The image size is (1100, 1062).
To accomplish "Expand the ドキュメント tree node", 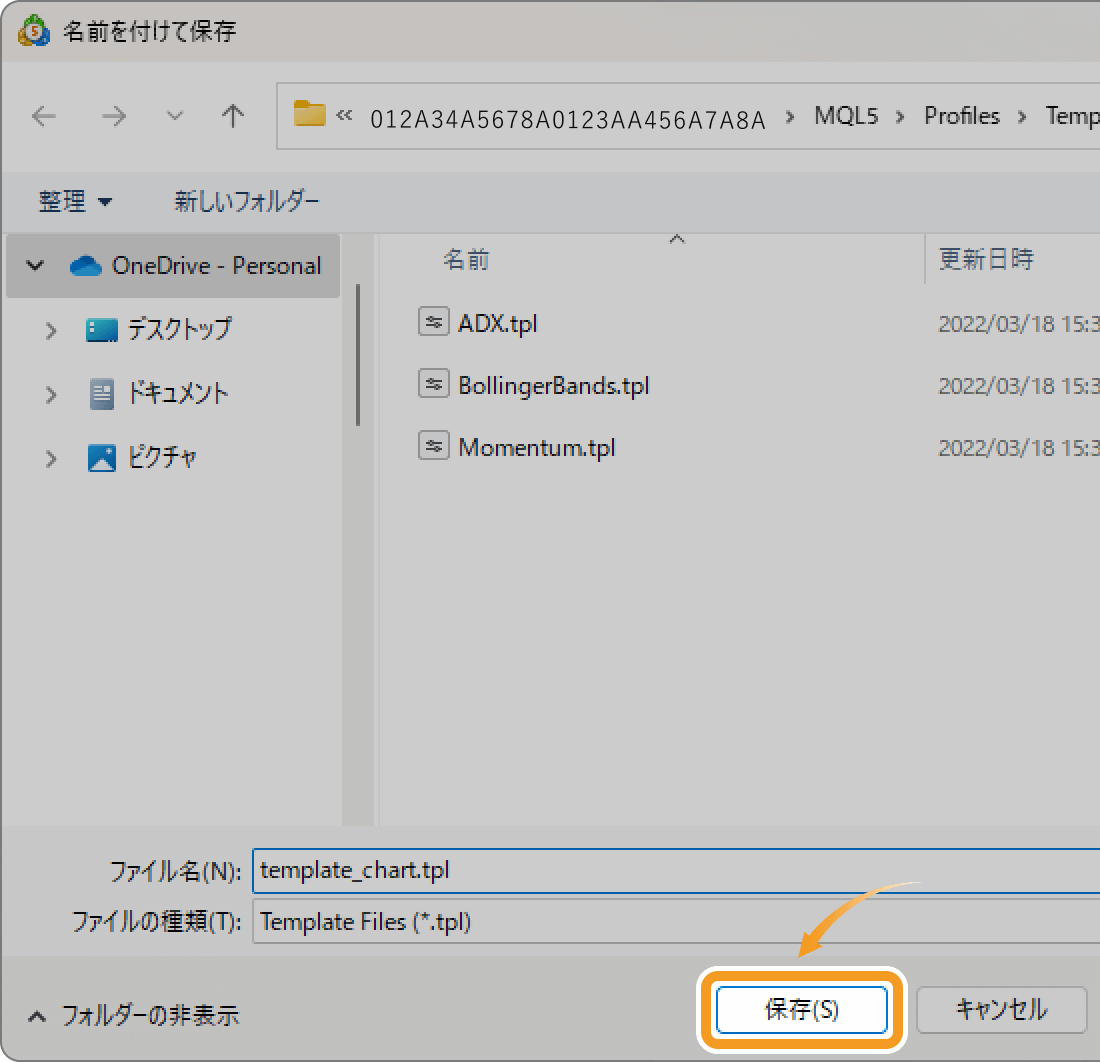I will (51, 395).
